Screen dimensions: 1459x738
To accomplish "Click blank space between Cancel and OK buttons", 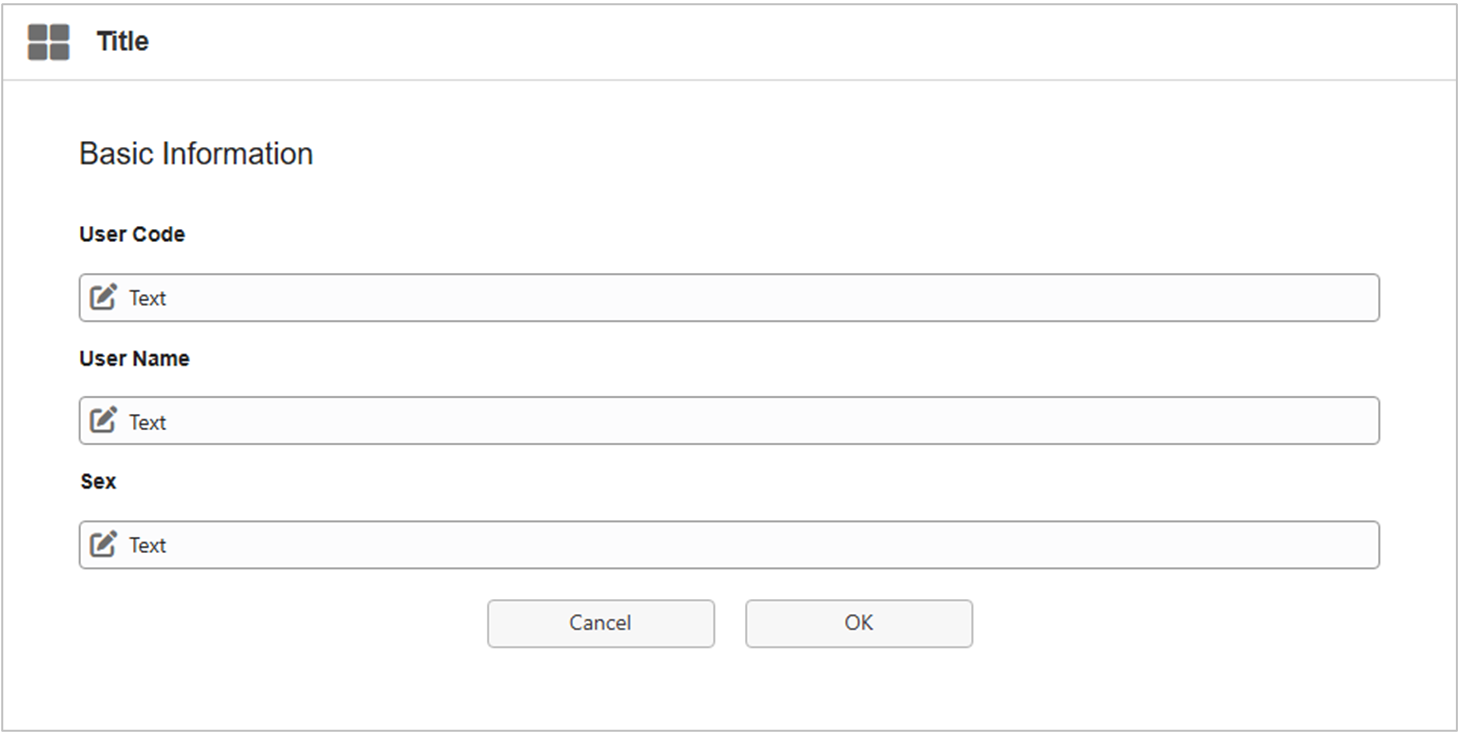I will (730, 623).
